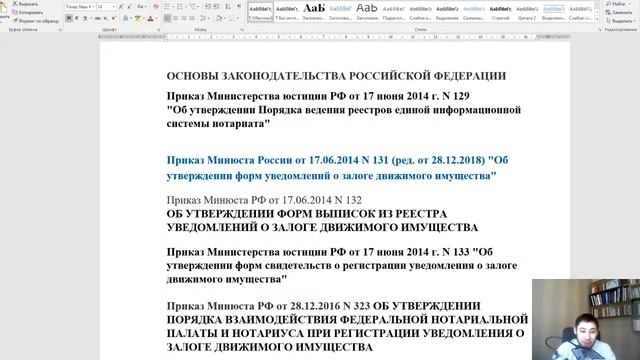The height and width of the screenshot is (360, 640).
Task: Click the Find (Найти) button
Action: coord(618,4)
